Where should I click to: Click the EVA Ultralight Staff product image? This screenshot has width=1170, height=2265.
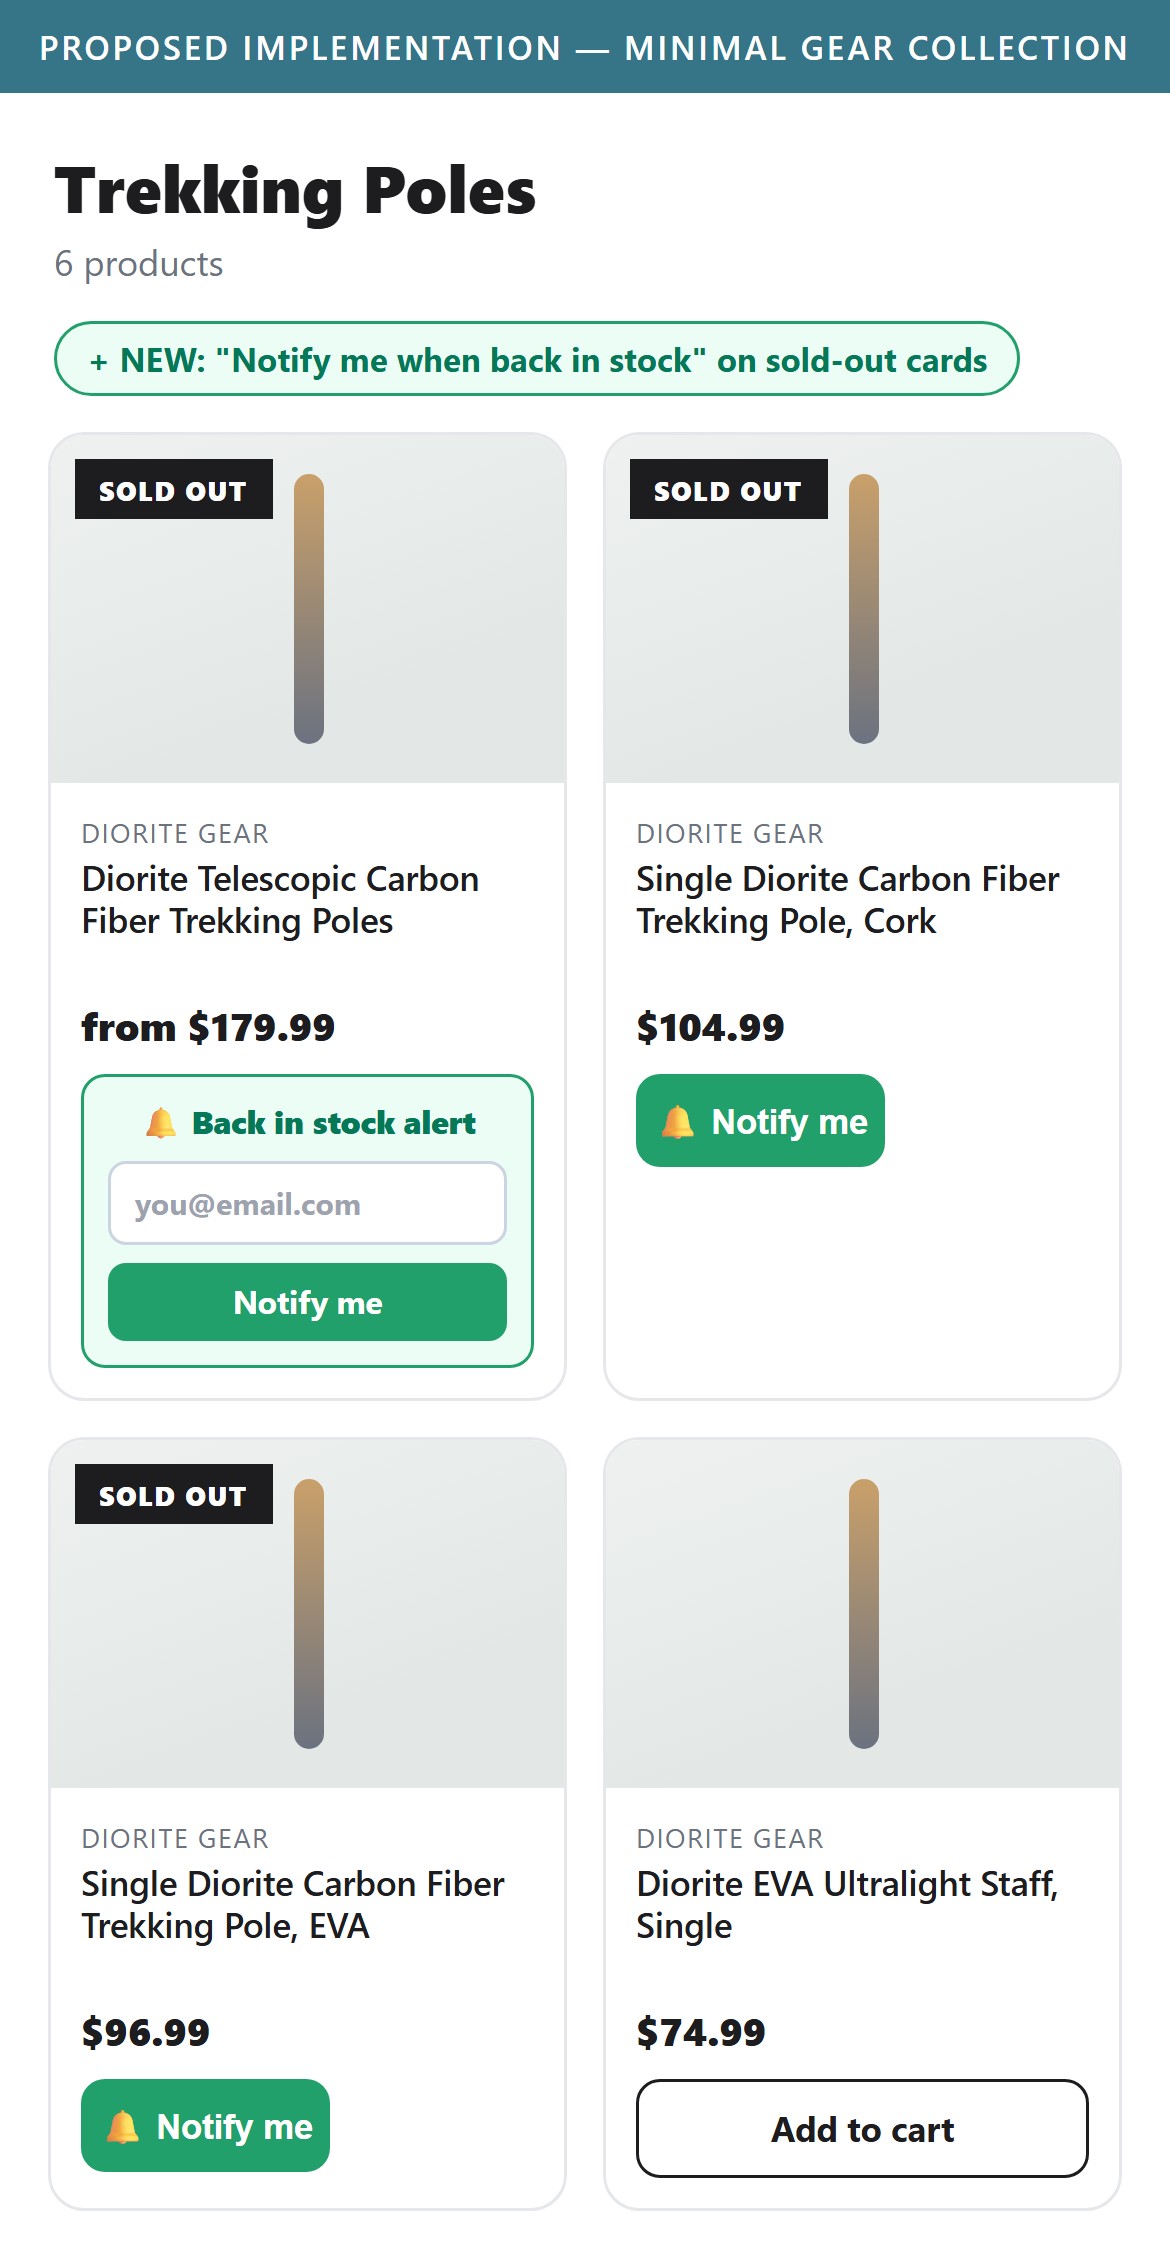pyautogui.click(x=863, y=1613)
